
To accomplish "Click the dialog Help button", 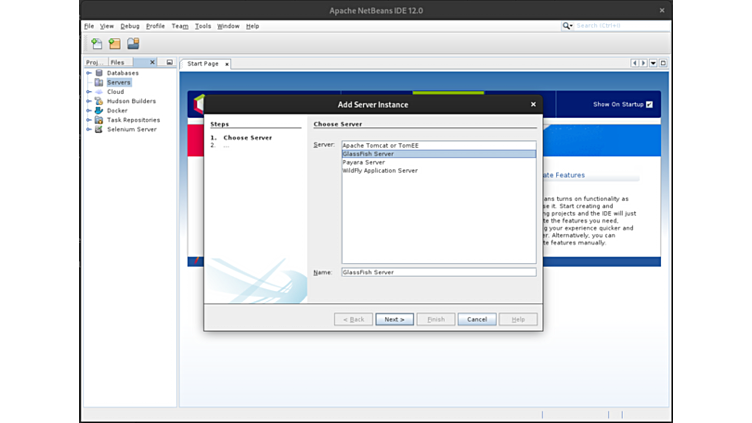I will click(518, 319).
